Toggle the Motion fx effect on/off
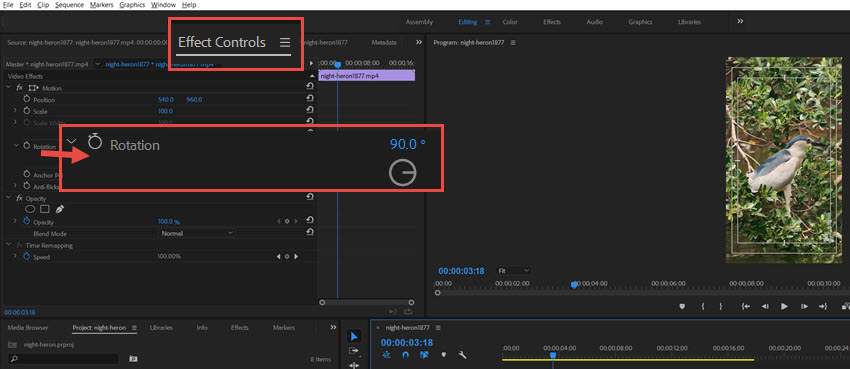850x369 pixels. [x=20, y=88]
